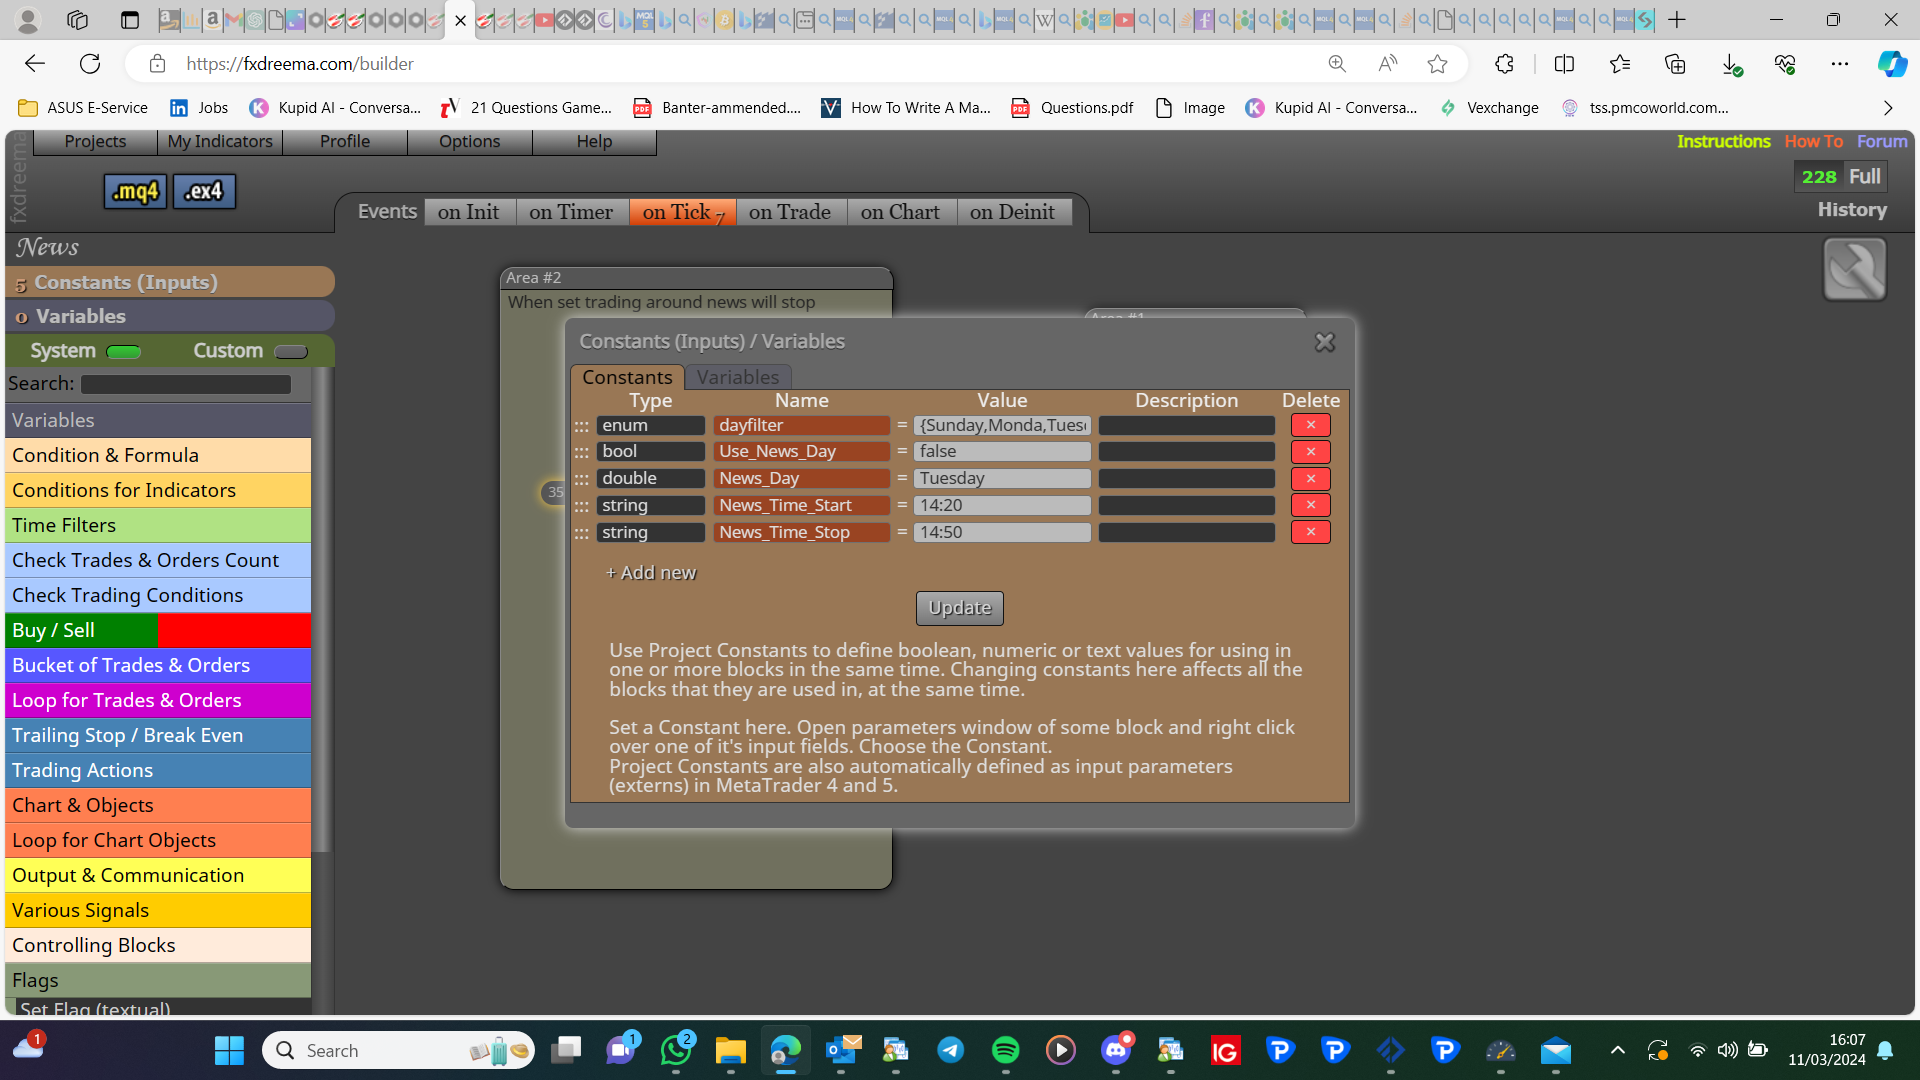
Task: Open Discord from the taskbar
Action: 1115,1050
